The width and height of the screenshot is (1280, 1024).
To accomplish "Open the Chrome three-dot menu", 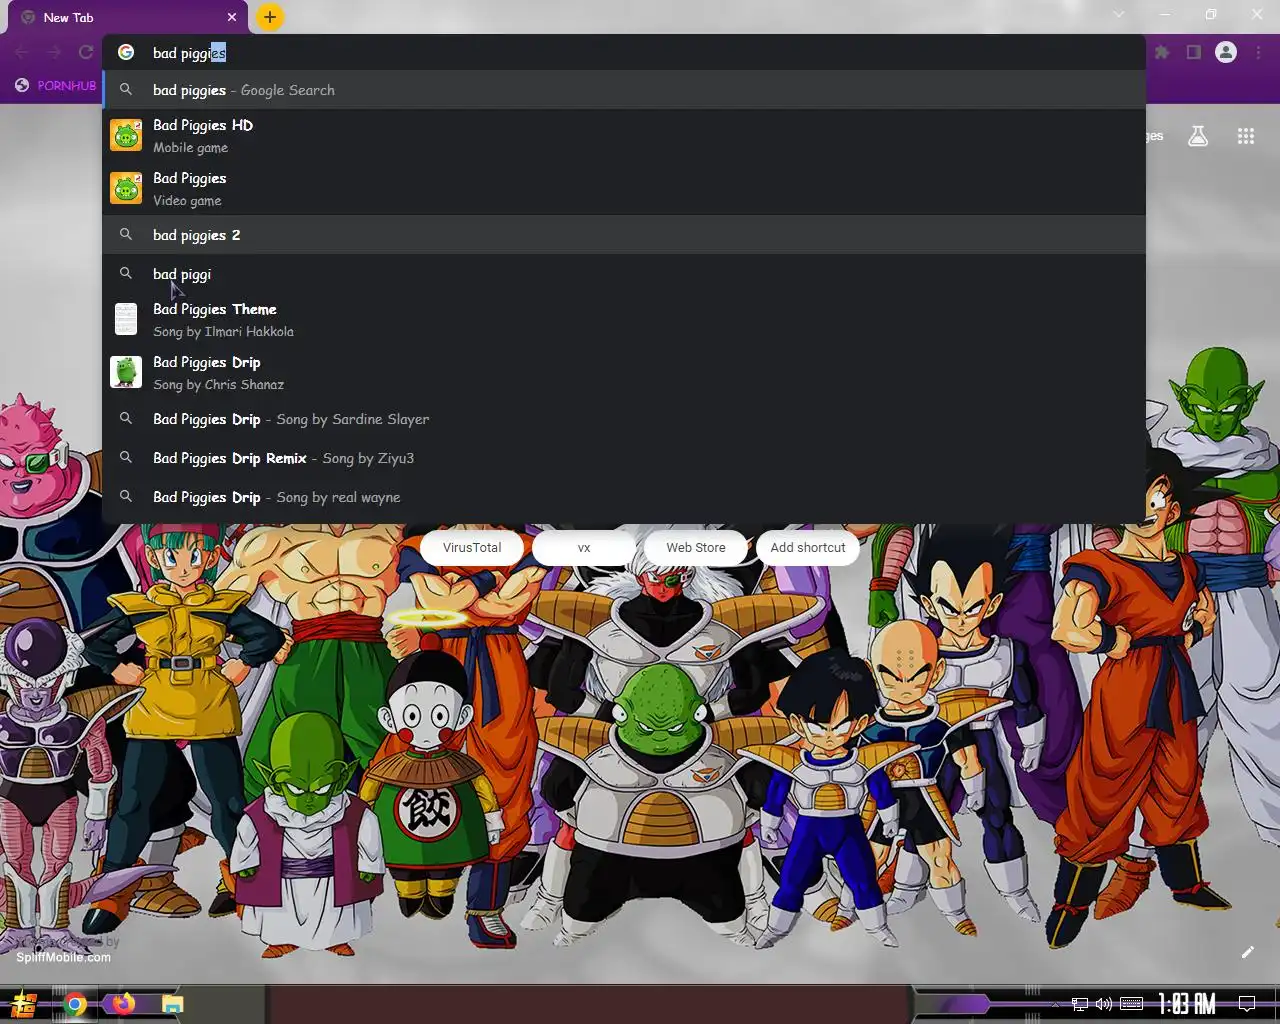I will pyautogui.click(x=1259, y=52).
